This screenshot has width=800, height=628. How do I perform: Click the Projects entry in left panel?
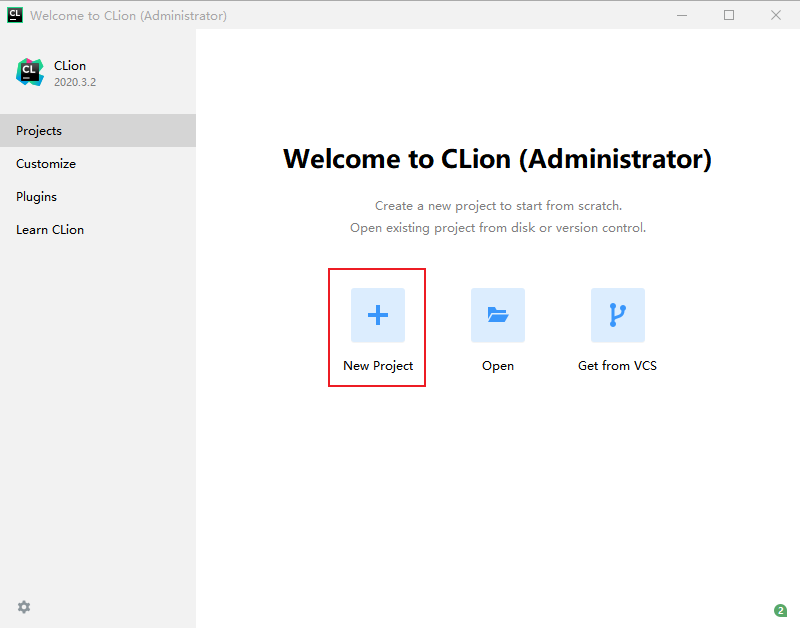[40, 130]
